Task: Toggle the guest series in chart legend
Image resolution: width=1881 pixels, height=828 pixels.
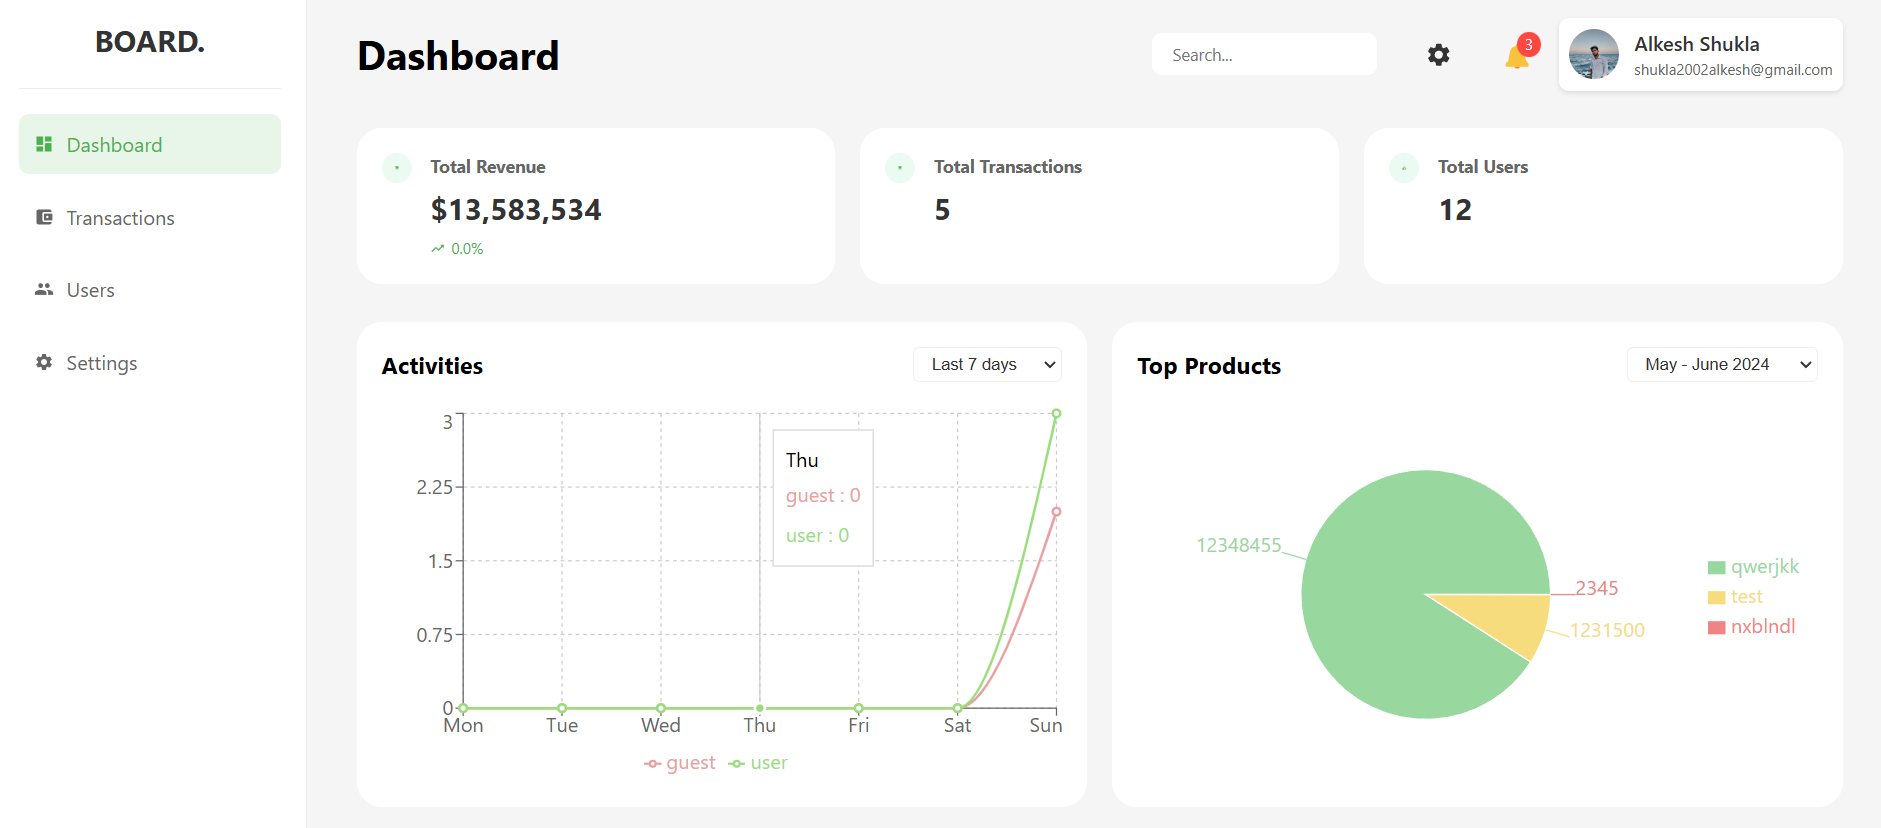Action: [680, 763]
